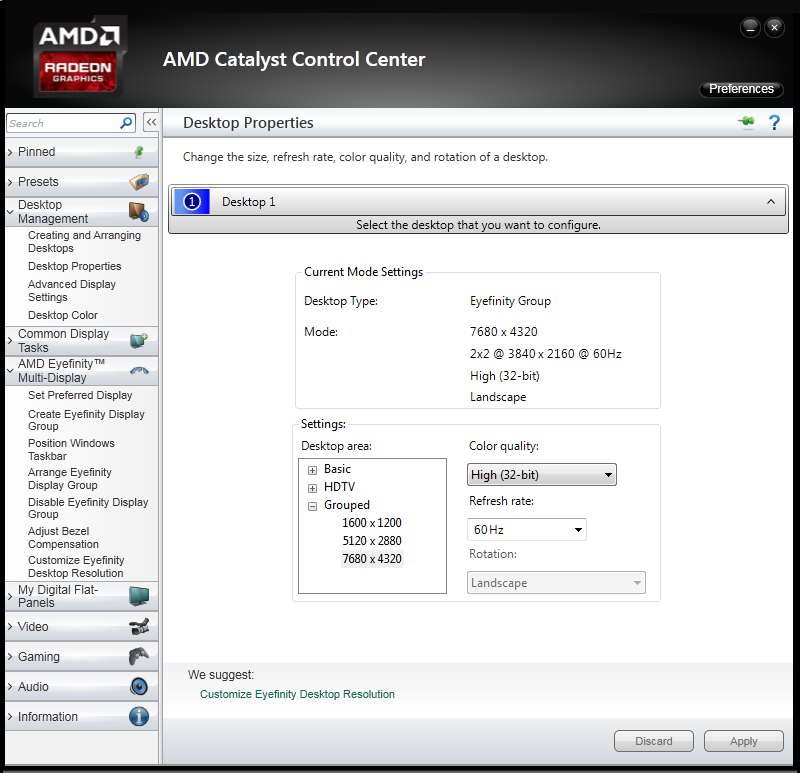Viewport: 800px width, 773px height.
Task: Select 7680 x 4320 grouped resolution
Action: point(372,559)
